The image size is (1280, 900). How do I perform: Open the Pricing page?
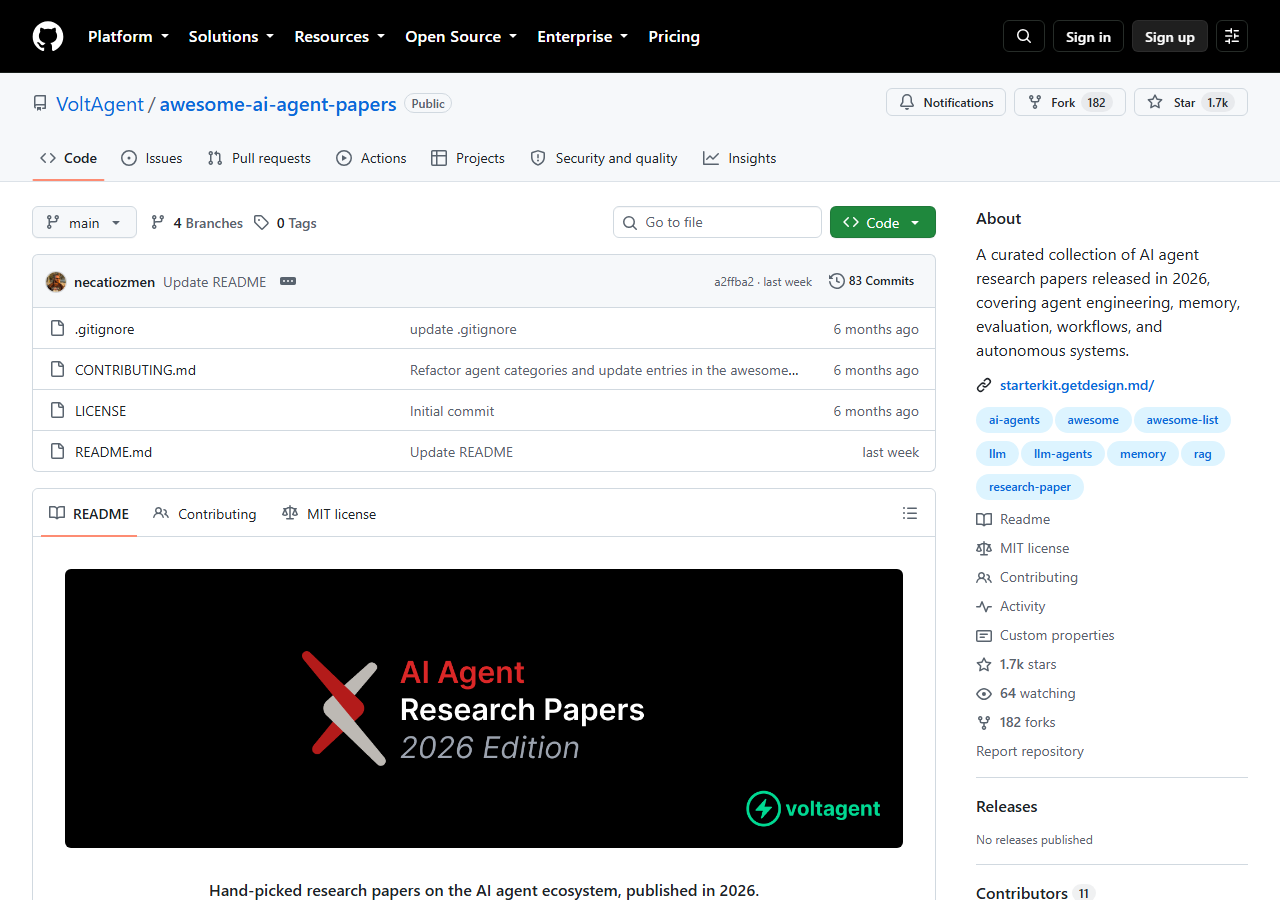(x=674, y=37)
